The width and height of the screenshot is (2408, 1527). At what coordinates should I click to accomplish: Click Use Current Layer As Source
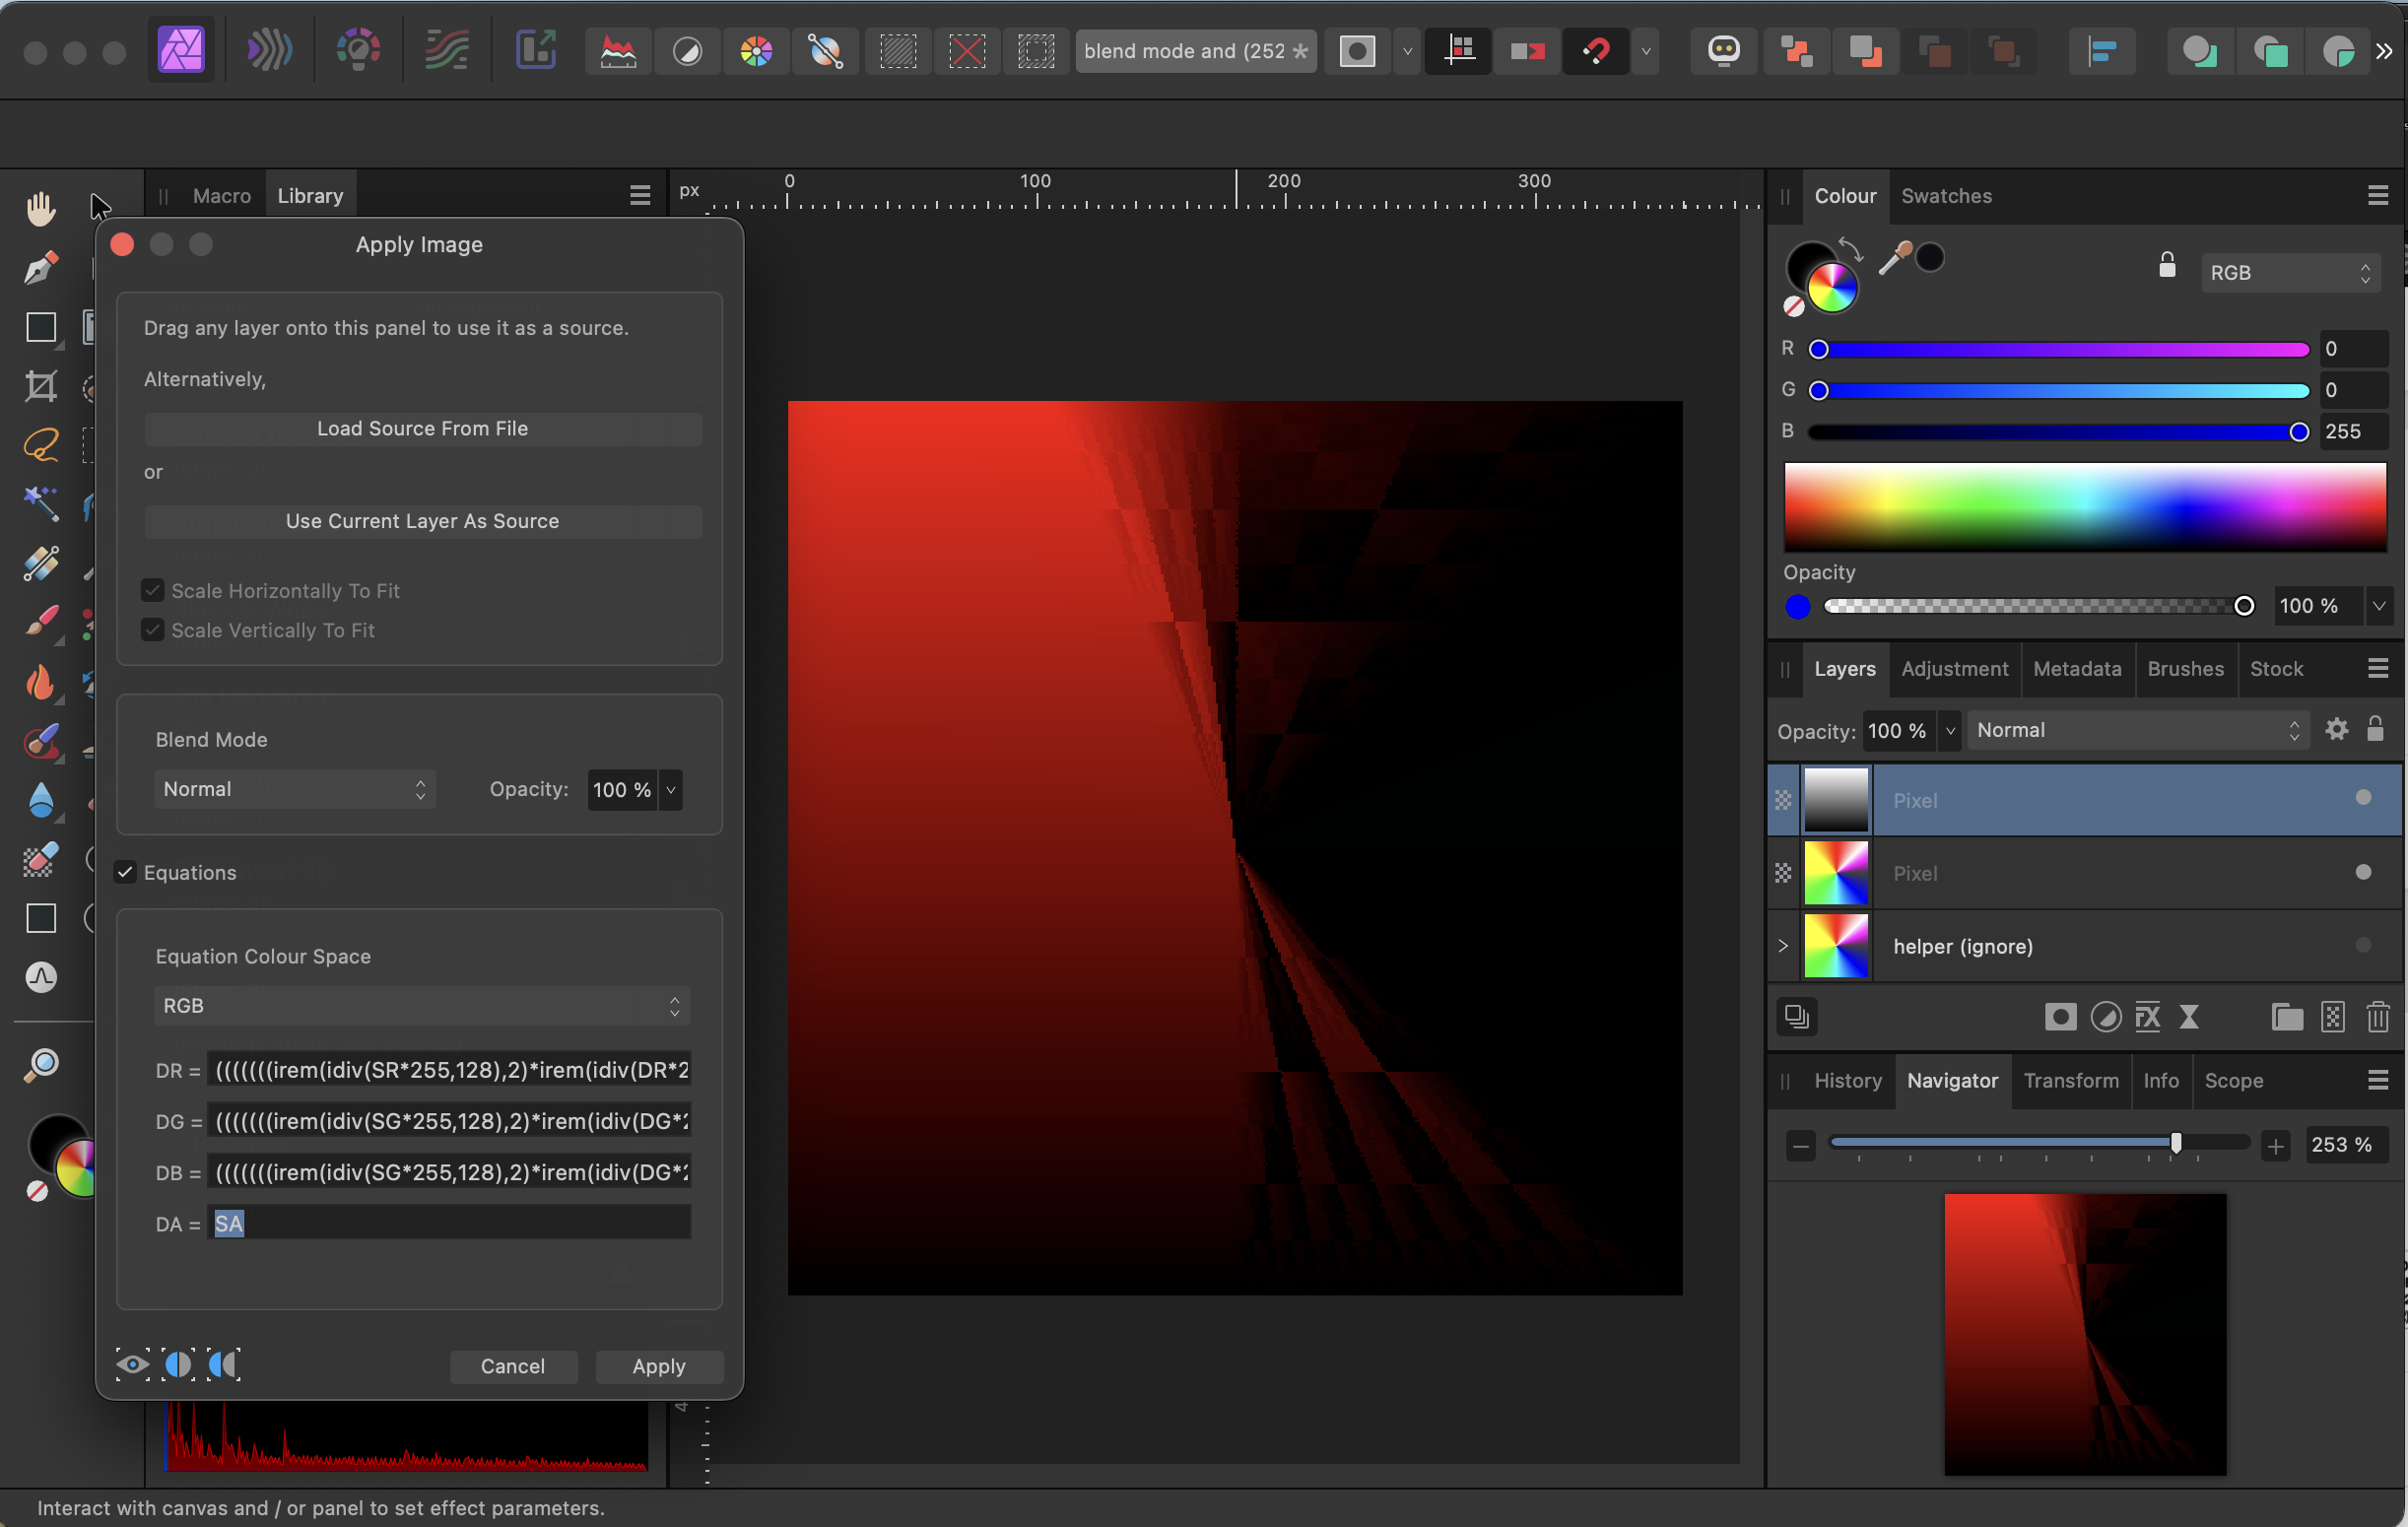(421, 521)
